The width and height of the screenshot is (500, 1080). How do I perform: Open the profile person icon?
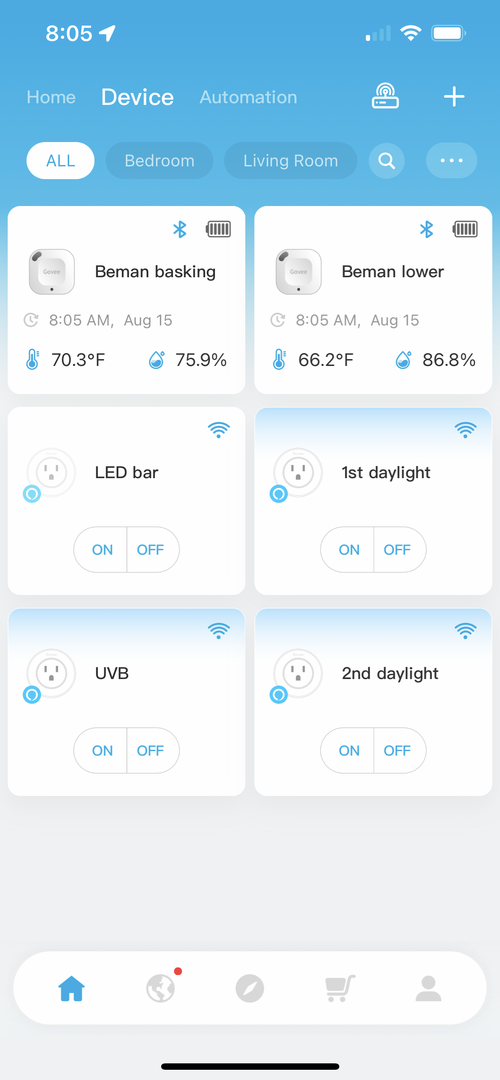point(428,989)
